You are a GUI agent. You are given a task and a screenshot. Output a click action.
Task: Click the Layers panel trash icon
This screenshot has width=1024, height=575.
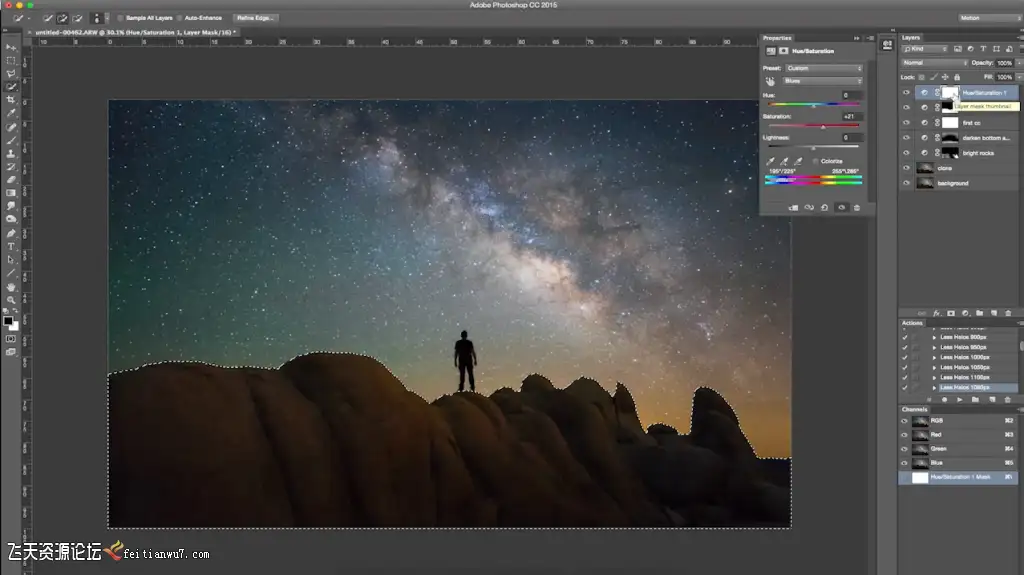point(1008,313)
